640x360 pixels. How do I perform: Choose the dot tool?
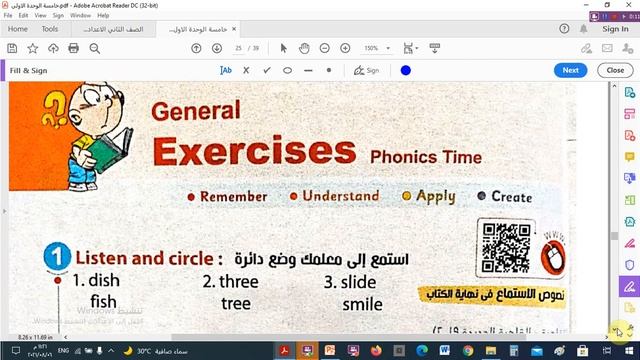click(329, 70)
